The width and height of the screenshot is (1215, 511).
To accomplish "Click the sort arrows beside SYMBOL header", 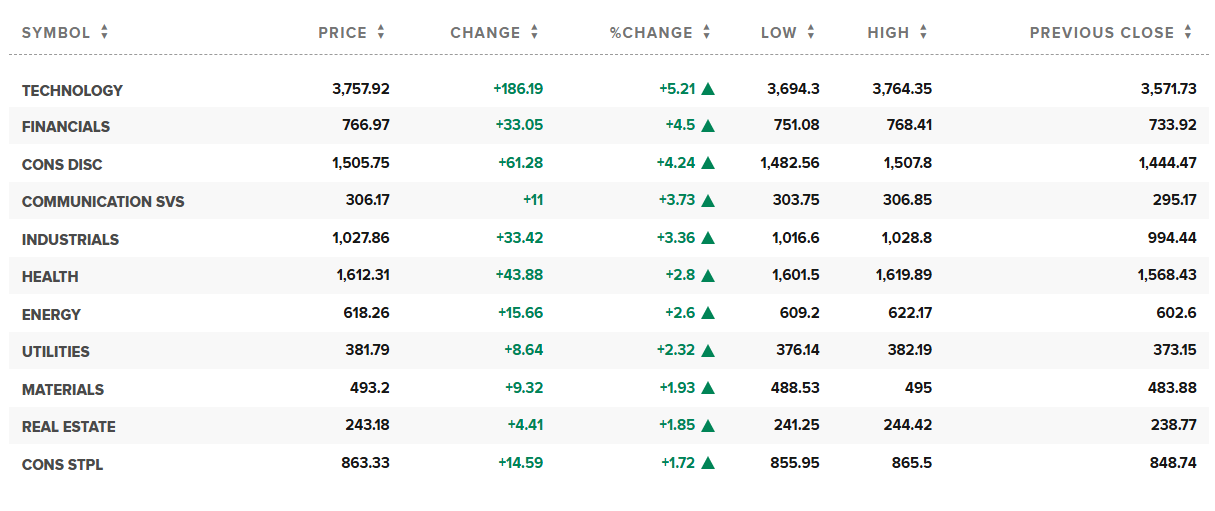I will coord(104,33).
